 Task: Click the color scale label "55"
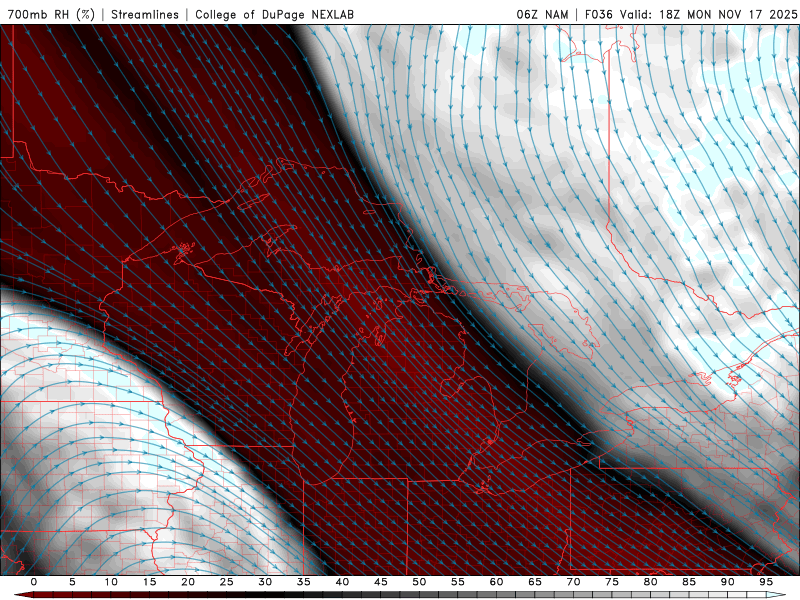click(x=458, y=582)
